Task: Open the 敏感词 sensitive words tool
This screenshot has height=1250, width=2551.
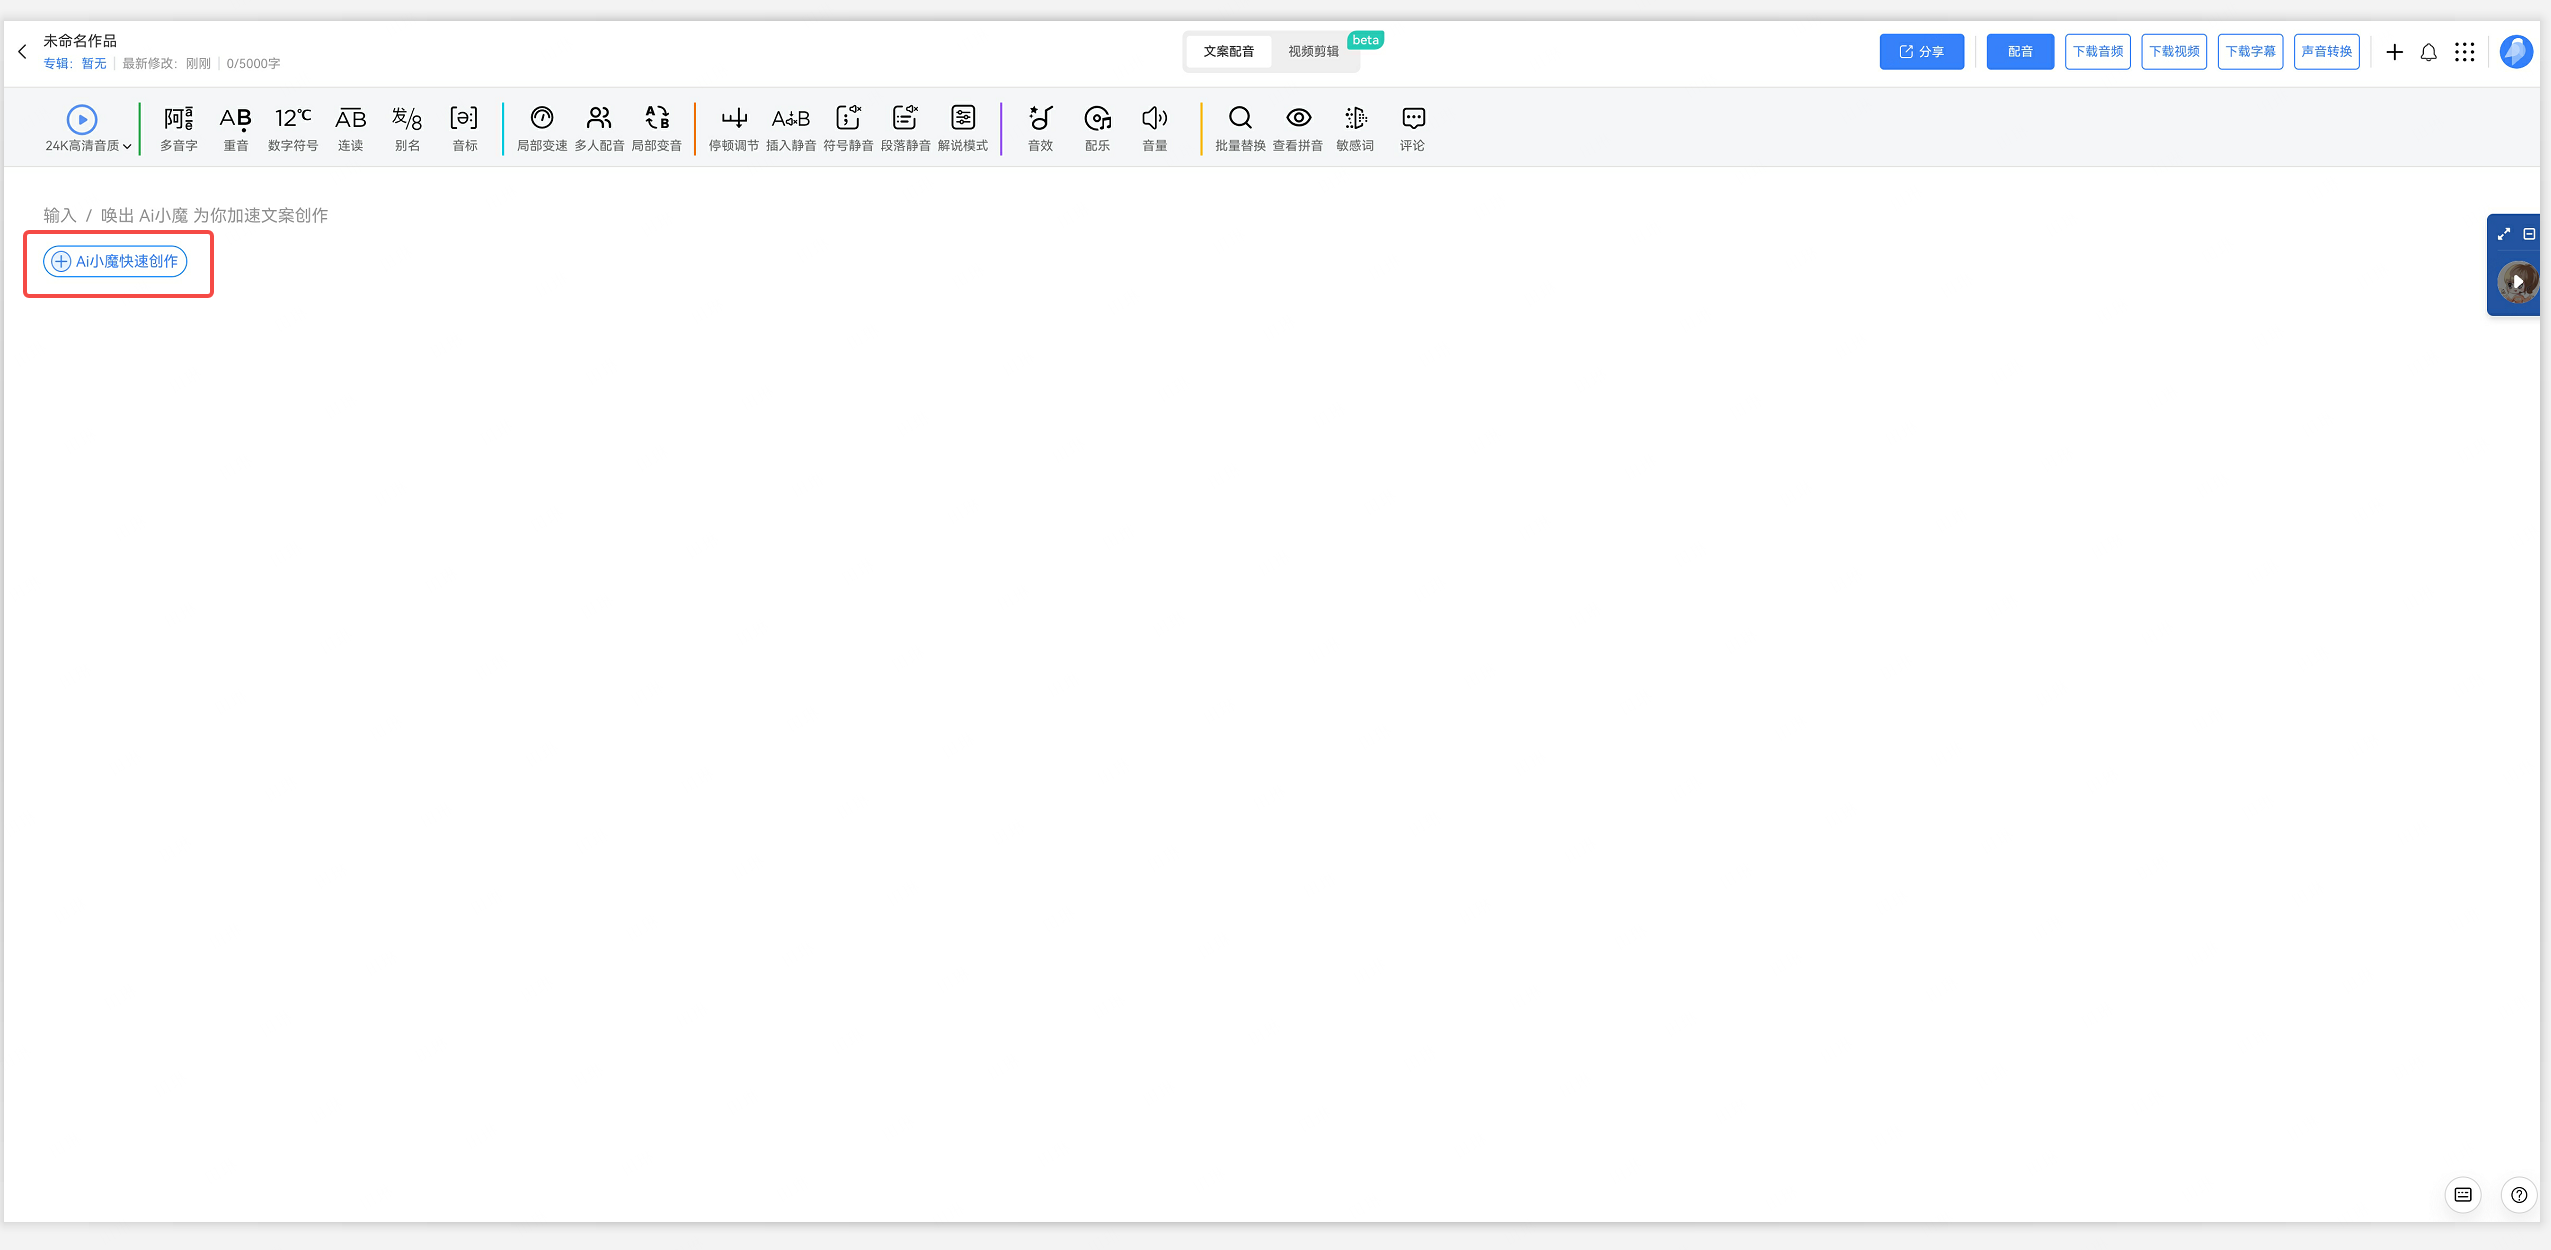Action: (x=1355, y=128)
